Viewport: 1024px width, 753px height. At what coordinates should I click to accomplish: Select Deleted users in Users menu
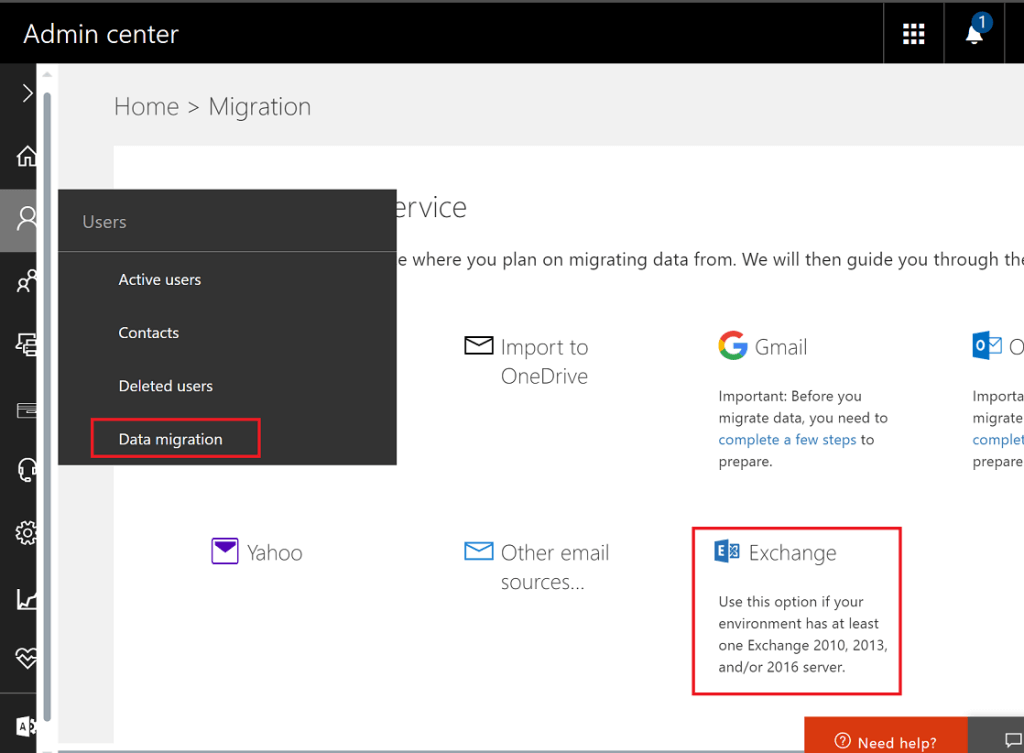pos(165,386)
